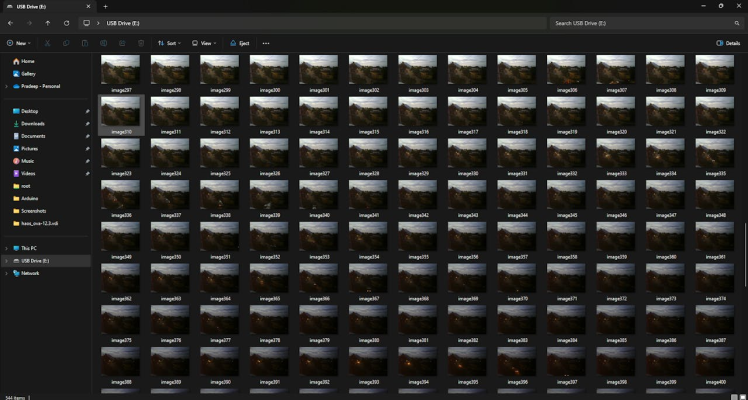
Task: Unpin Documents using its pin icon
Action: pyautogui.click(x=87, y=136)
